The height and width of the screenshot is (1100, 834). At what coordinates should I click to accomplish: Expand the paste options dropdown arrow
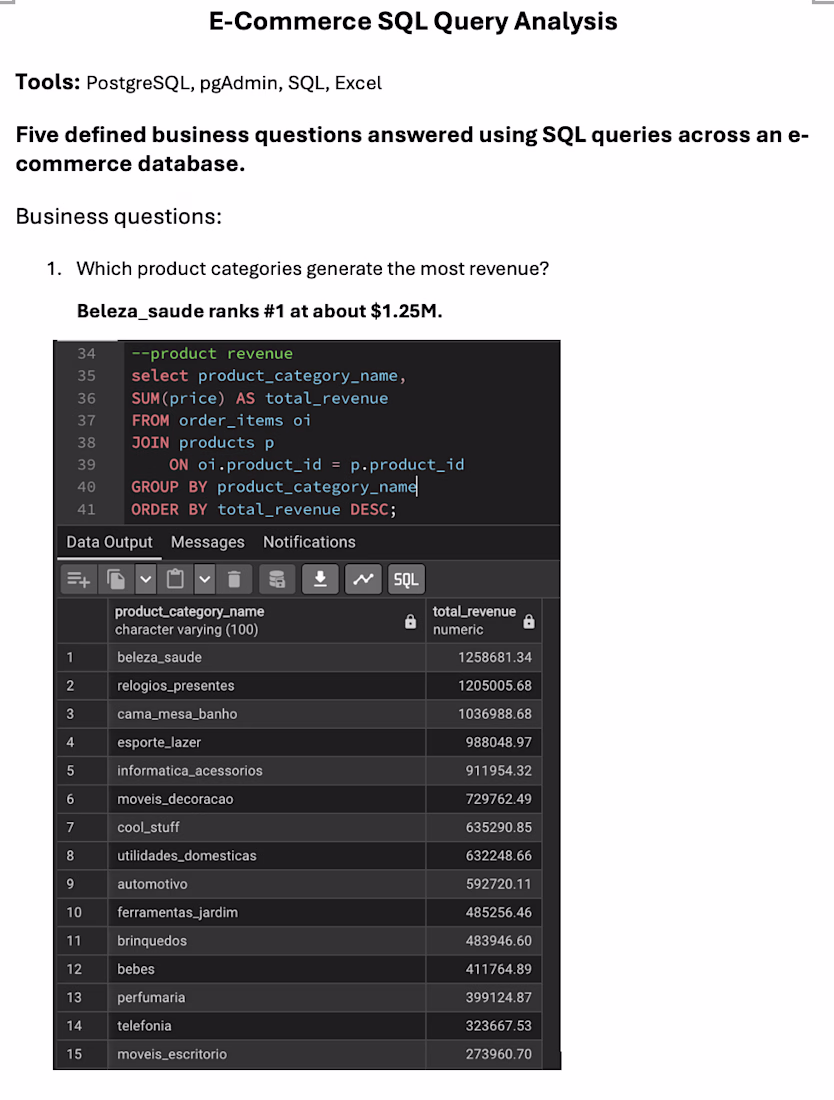coord(204,579)
